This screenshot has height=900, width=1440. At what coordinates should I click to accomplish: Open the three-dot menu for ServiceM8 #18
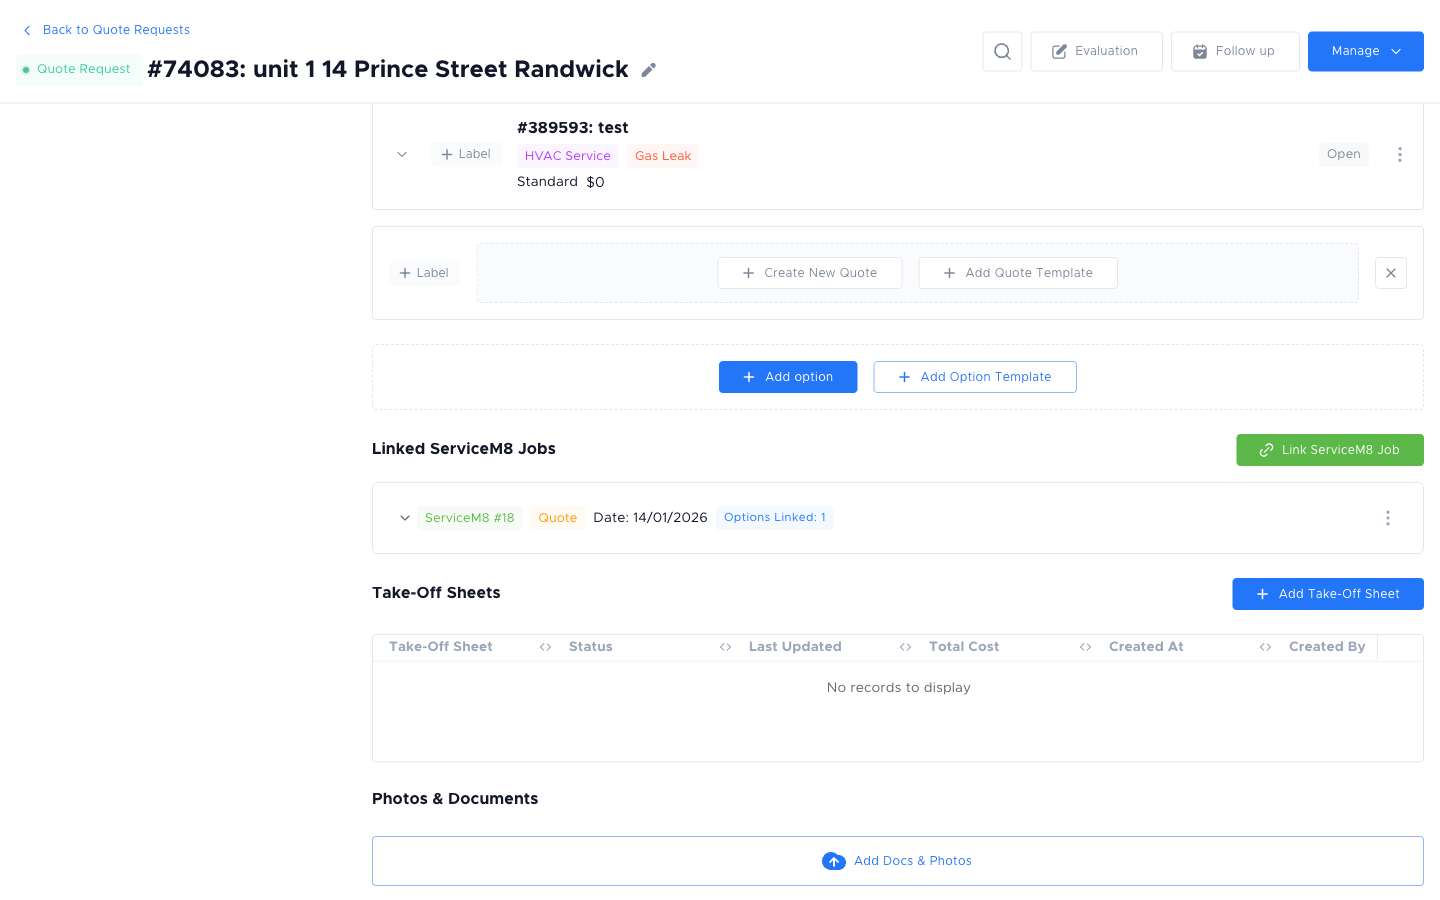[x=1388, y=518]
